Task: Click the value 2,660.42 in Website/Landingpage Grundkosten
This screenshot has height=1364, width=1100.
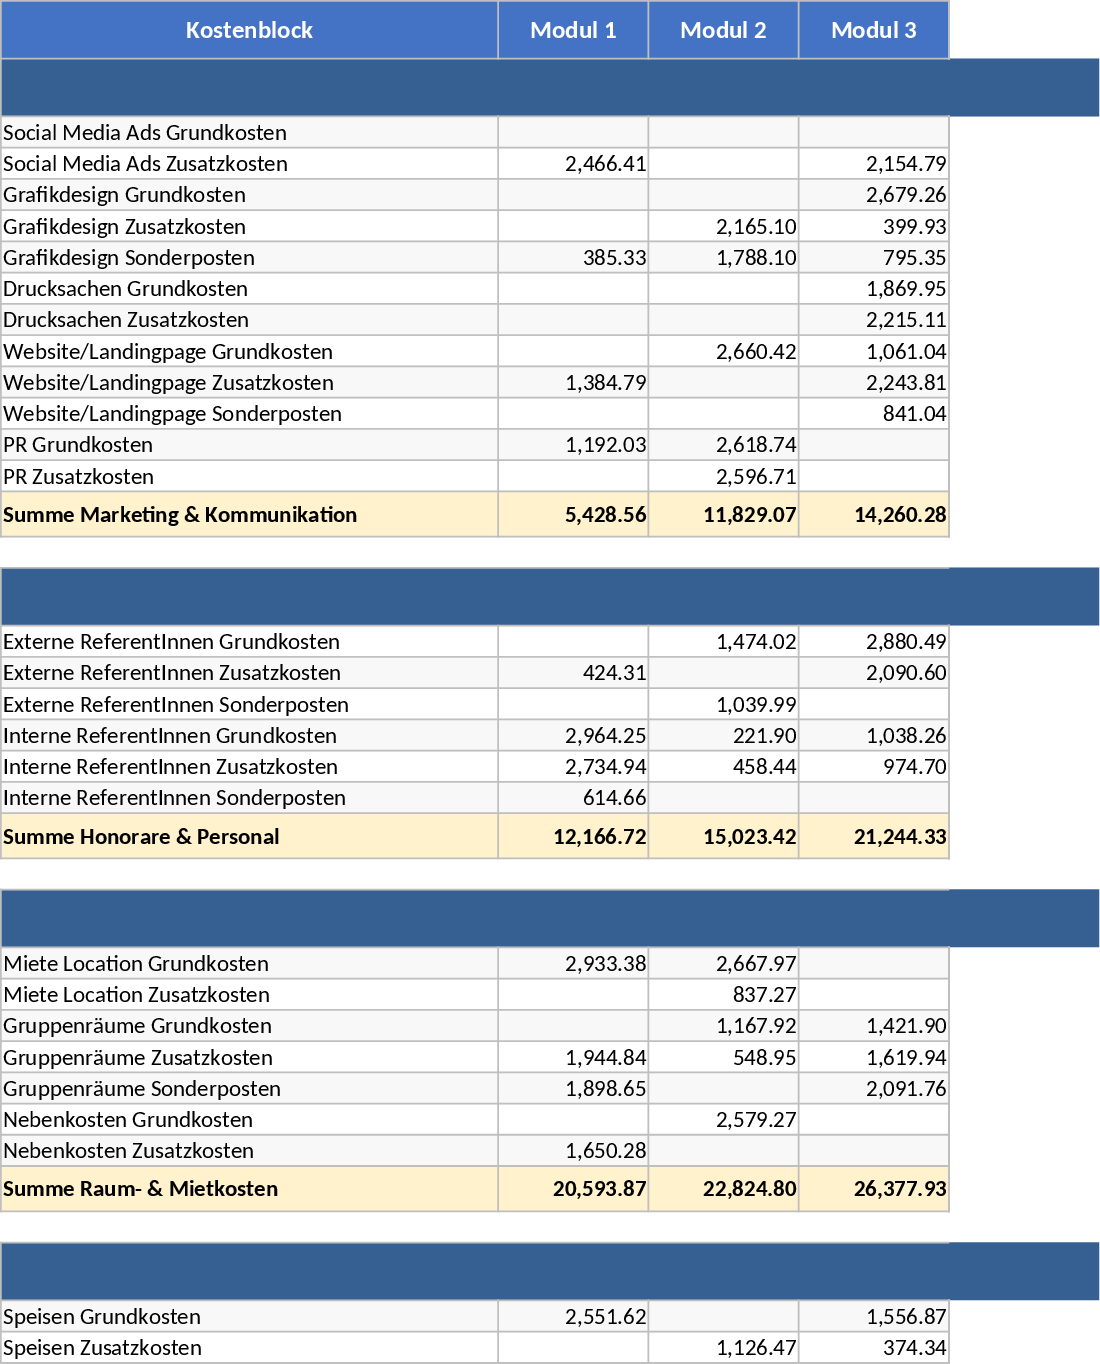Action: click(x=755, y=352)
